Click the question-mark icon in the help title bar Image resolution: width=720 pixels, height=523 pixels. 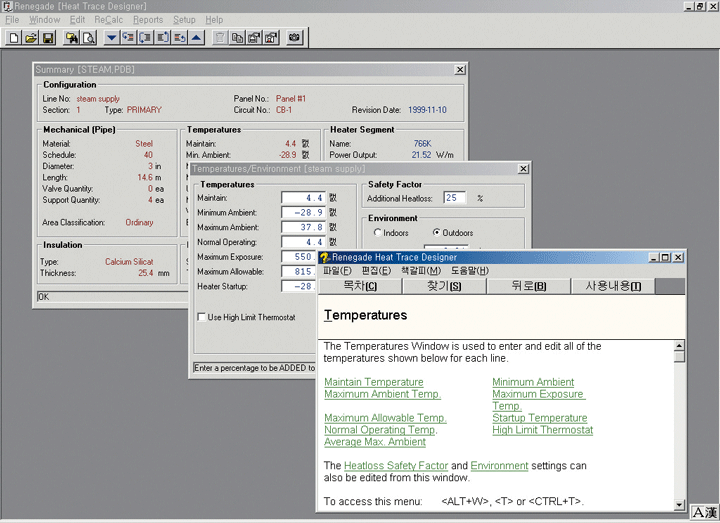[325, 258]
